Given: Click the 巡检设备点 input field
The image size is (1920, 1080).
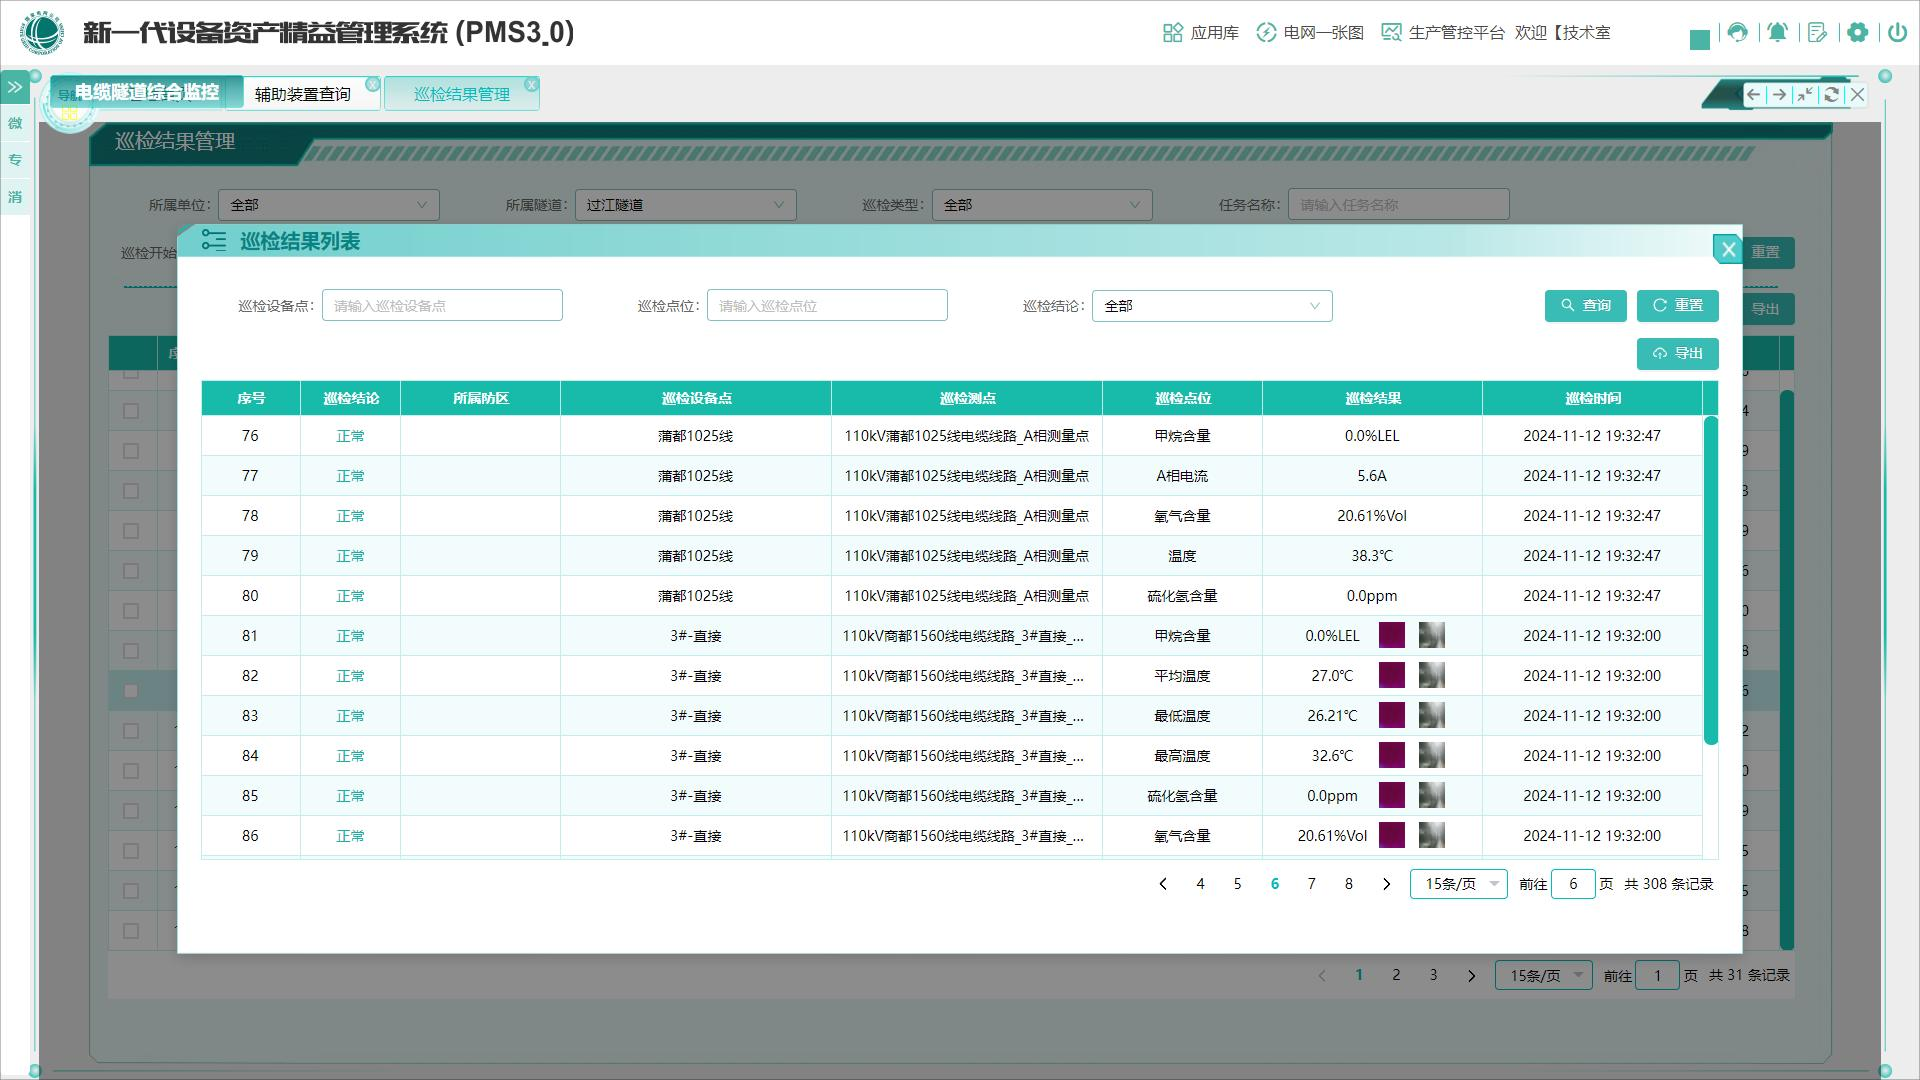Looking at the screenshot, I should click(442, 306).
